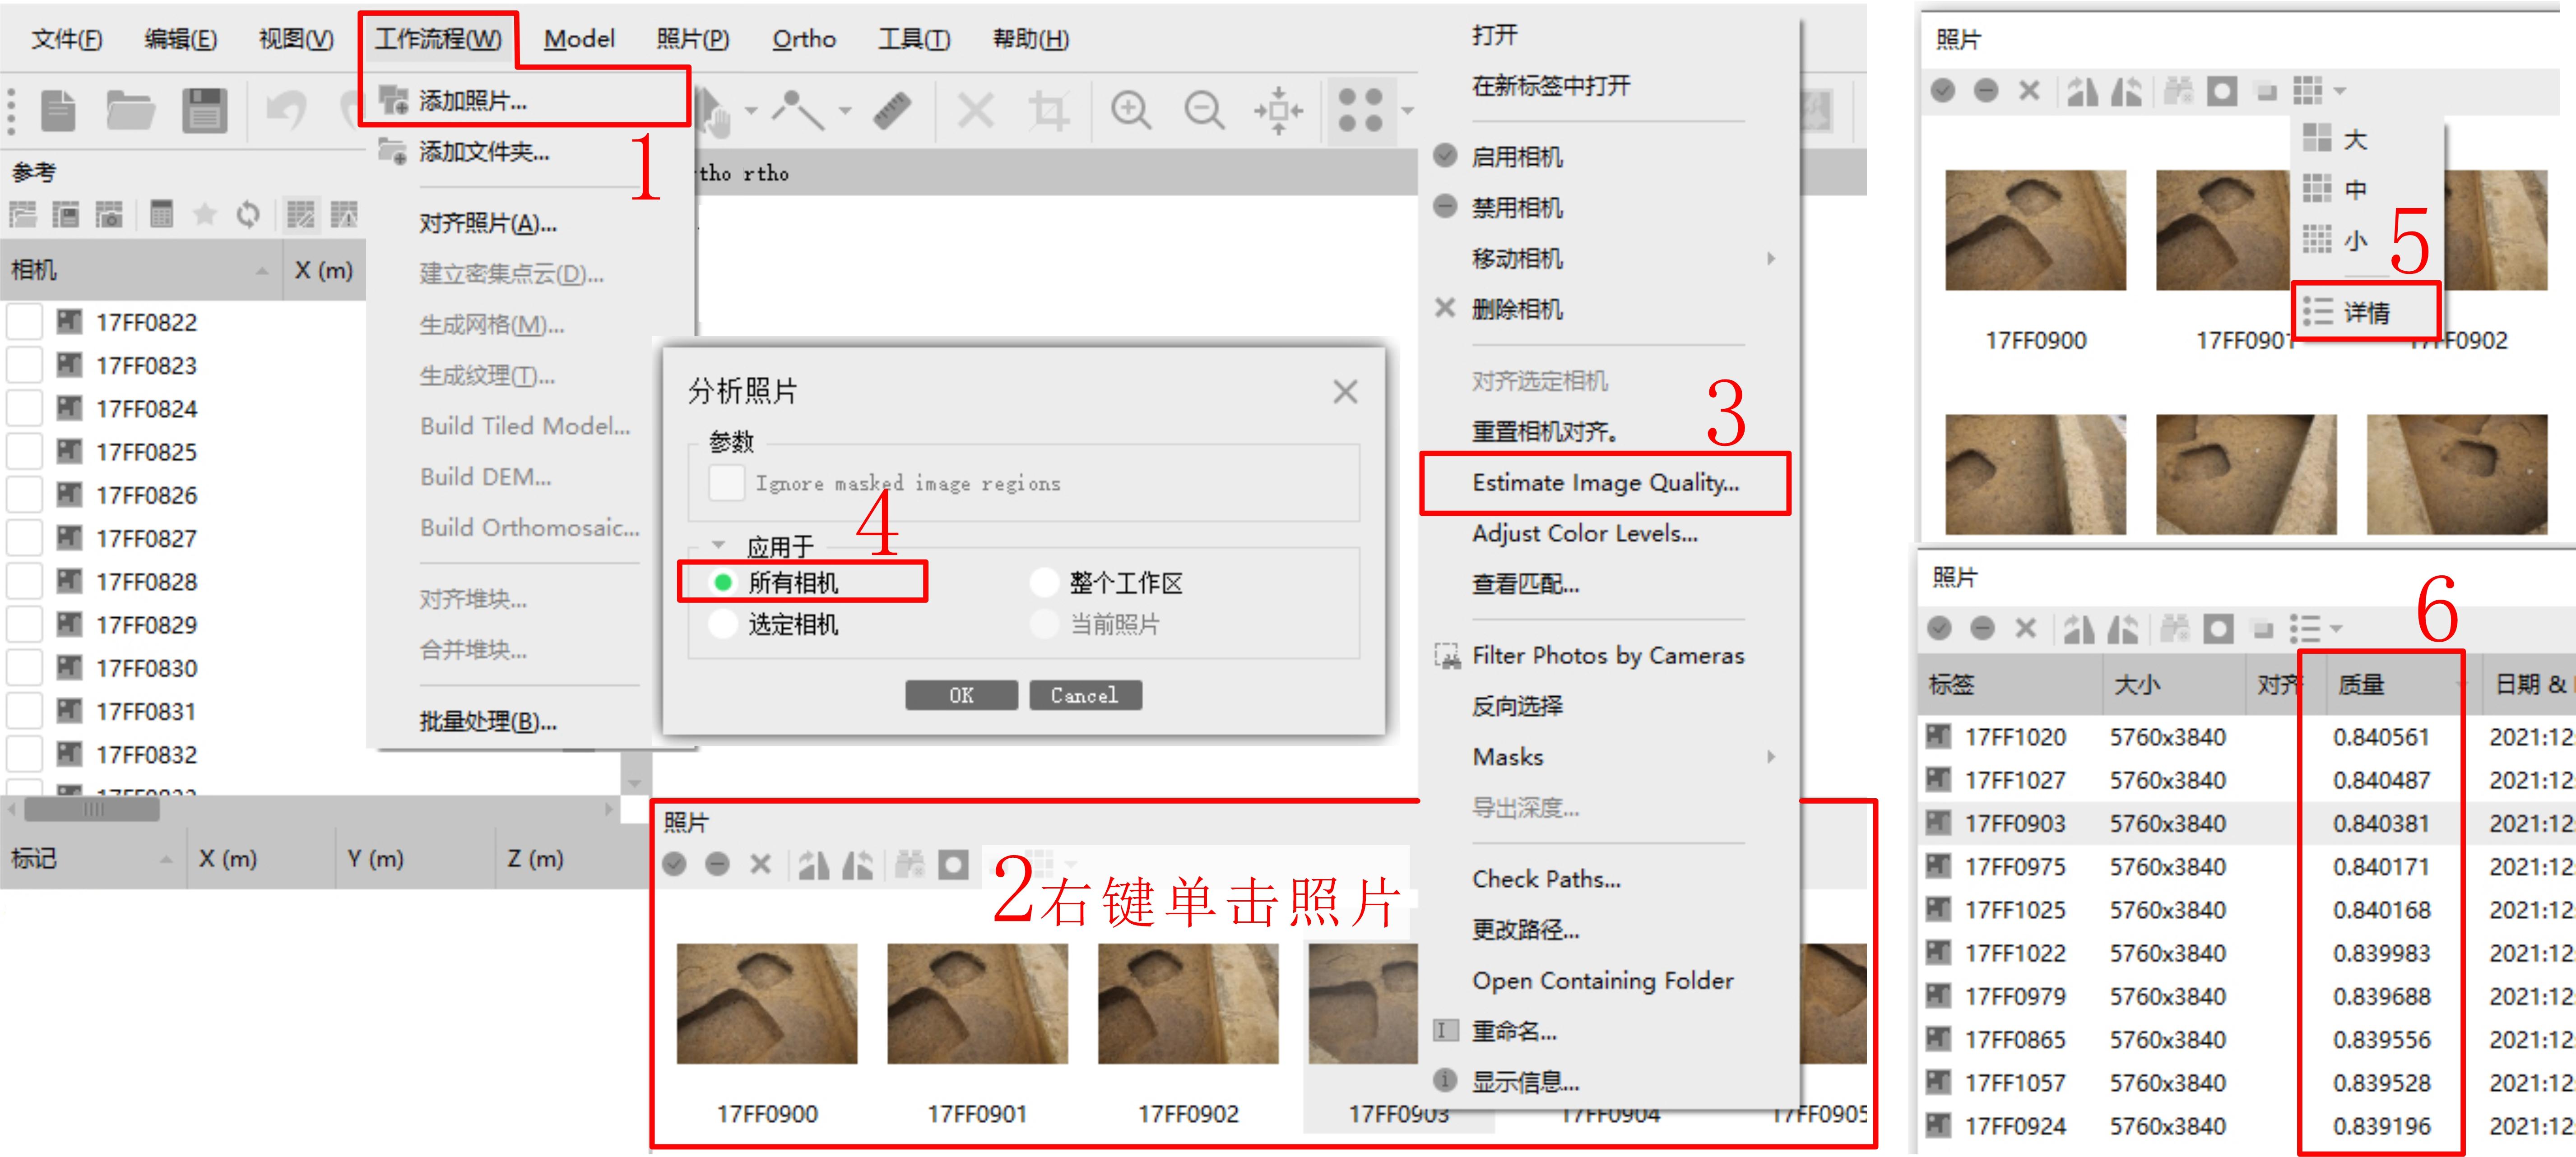
Task: Click the down arrow of camera list scrollbar
Action: click(x=635, y=783)
